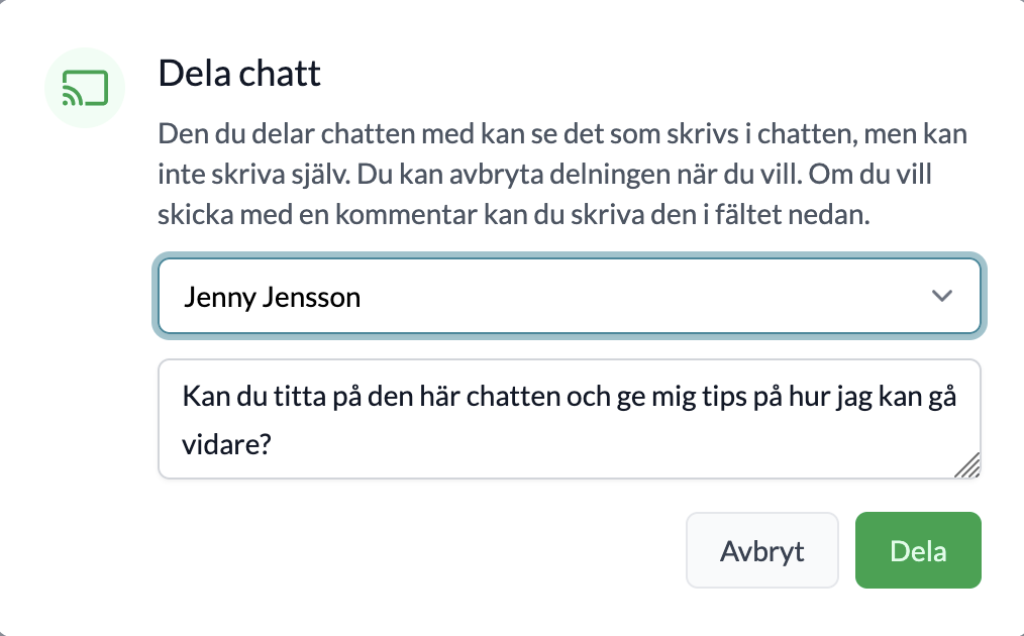
Task: Place cursor after the word "vidare?"
Action: (278, 445)
